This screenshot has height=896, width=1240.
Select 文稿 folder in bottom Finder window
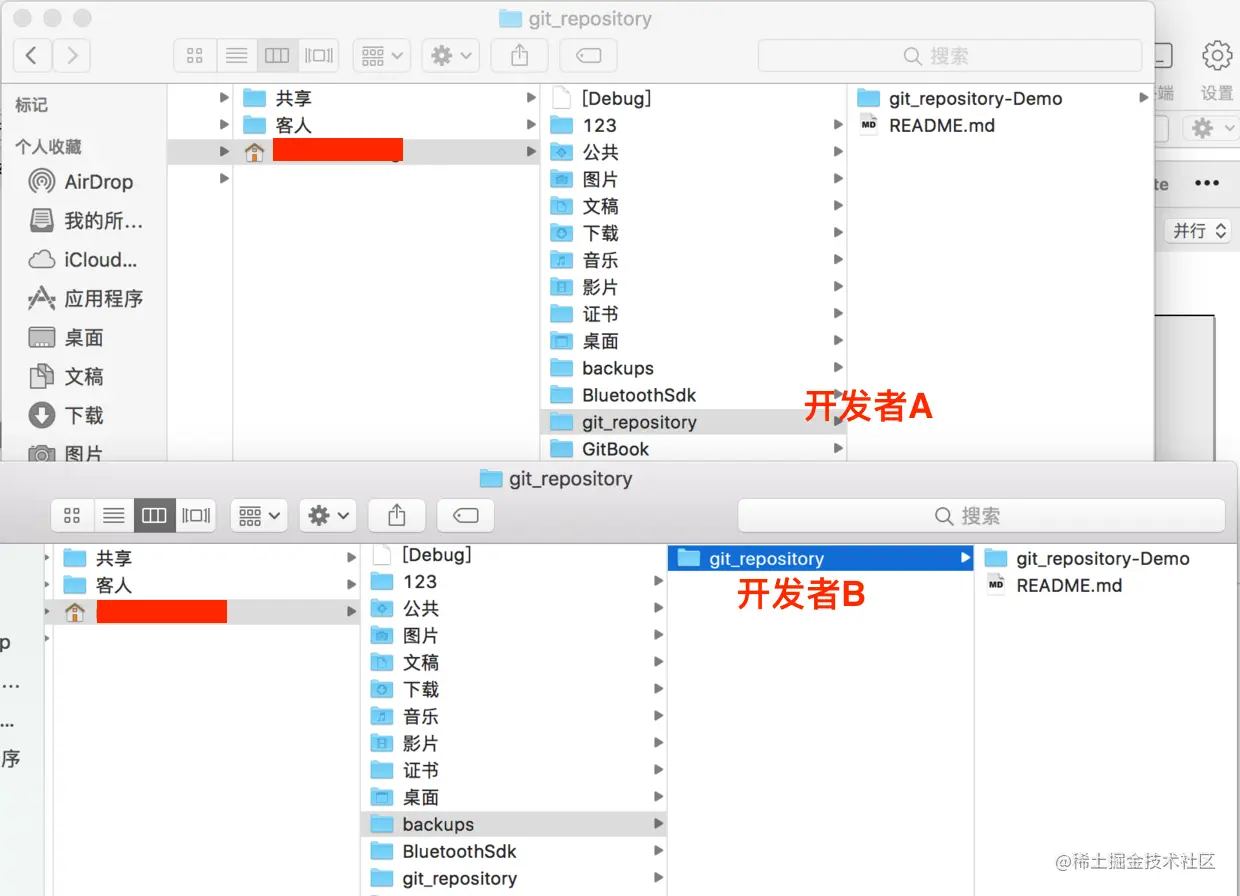[x=513, y=662]
